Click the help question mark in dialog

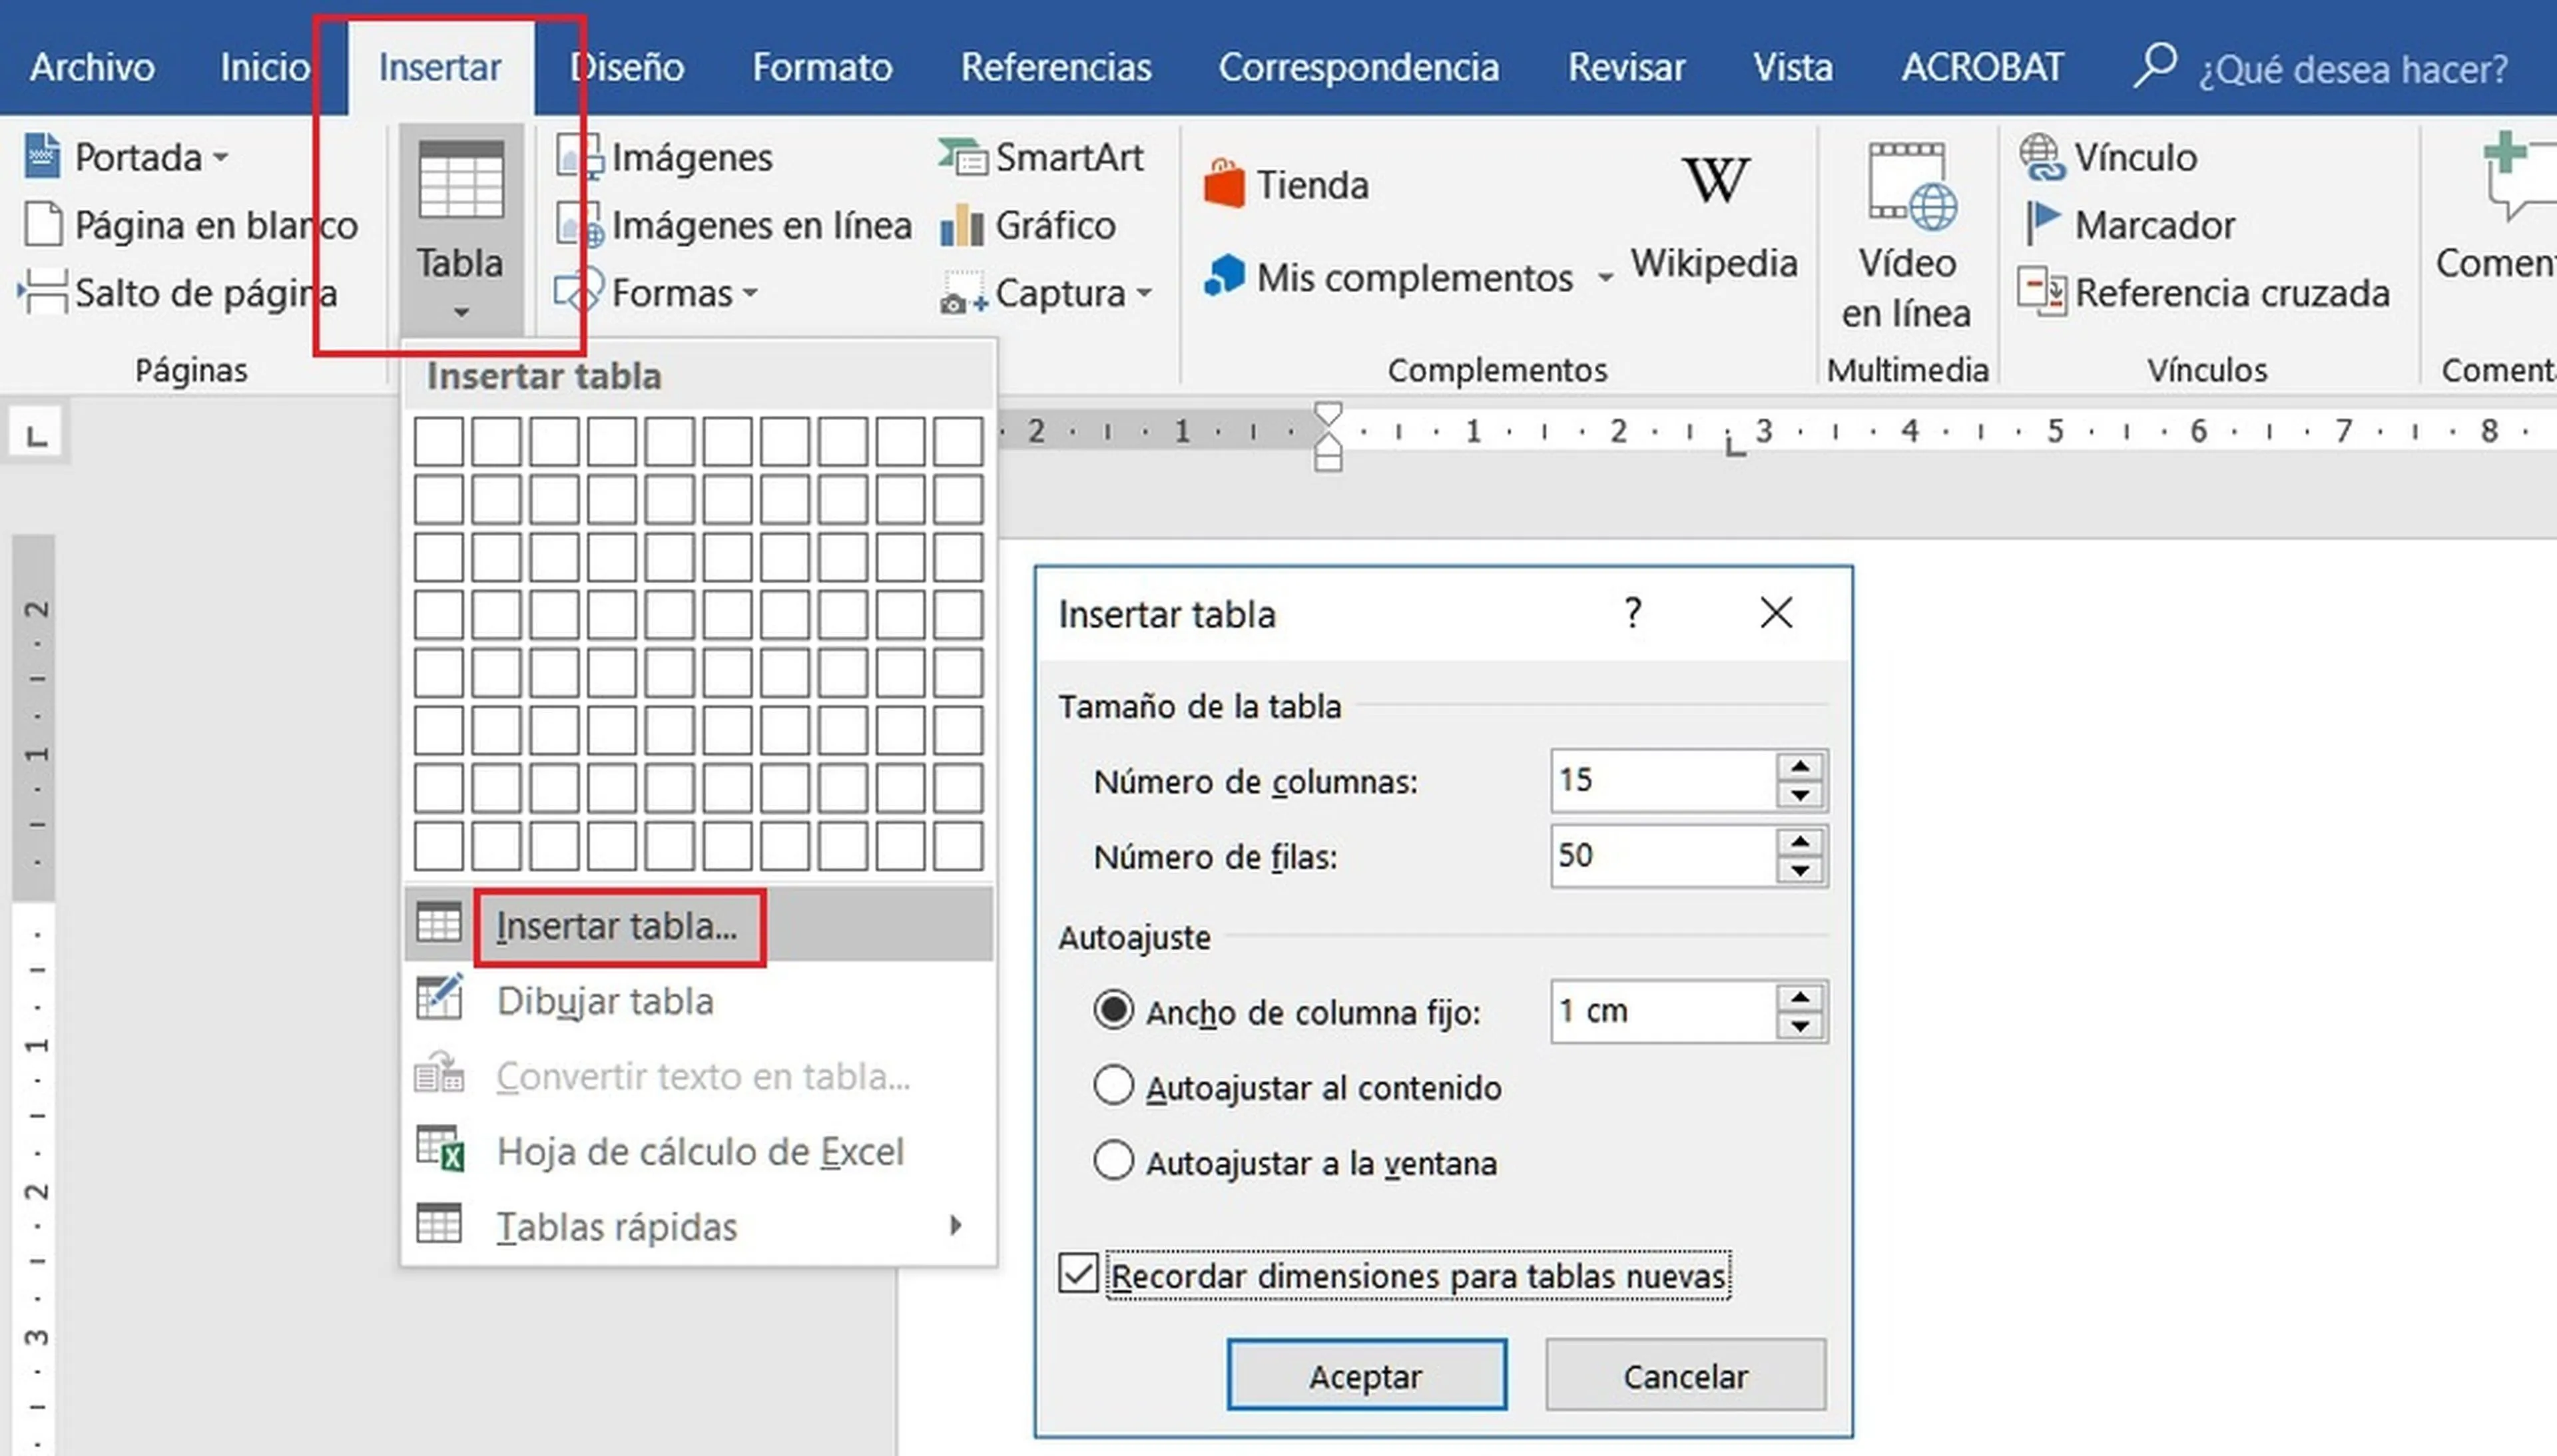click(1632, 612)
